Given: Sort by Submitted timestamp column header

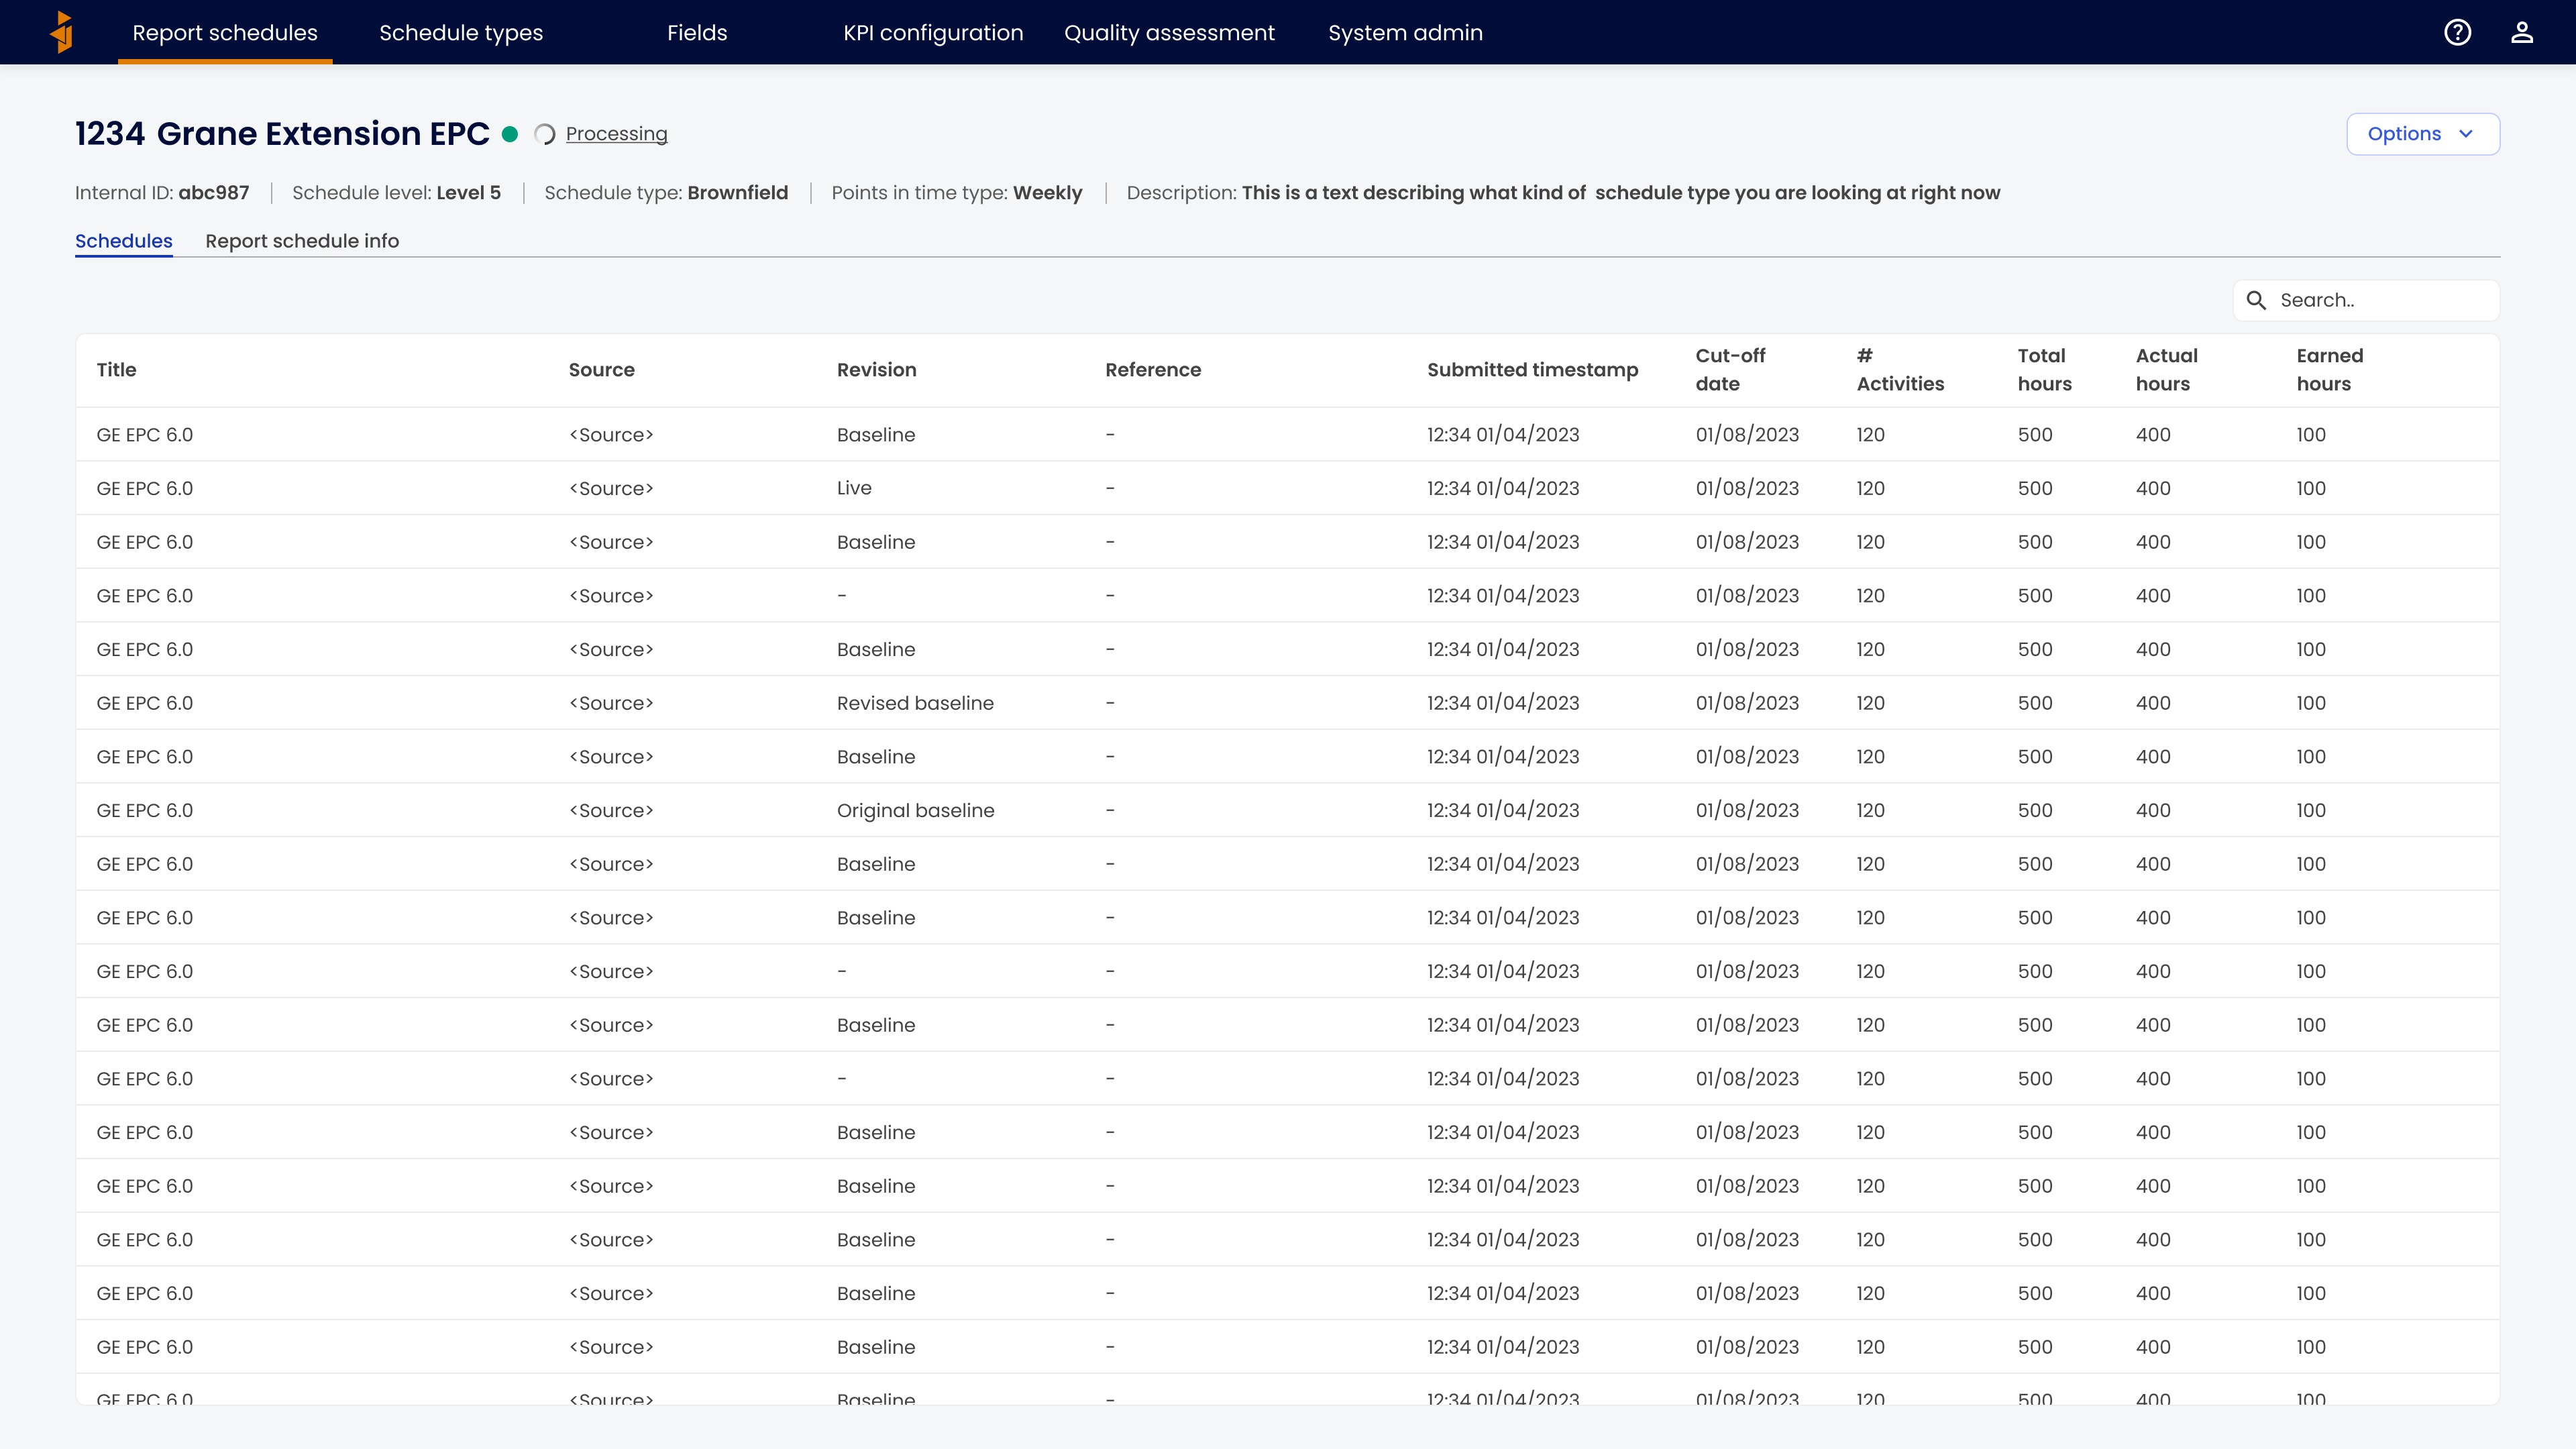Looking at the screenshot, I should (1532, 370).
